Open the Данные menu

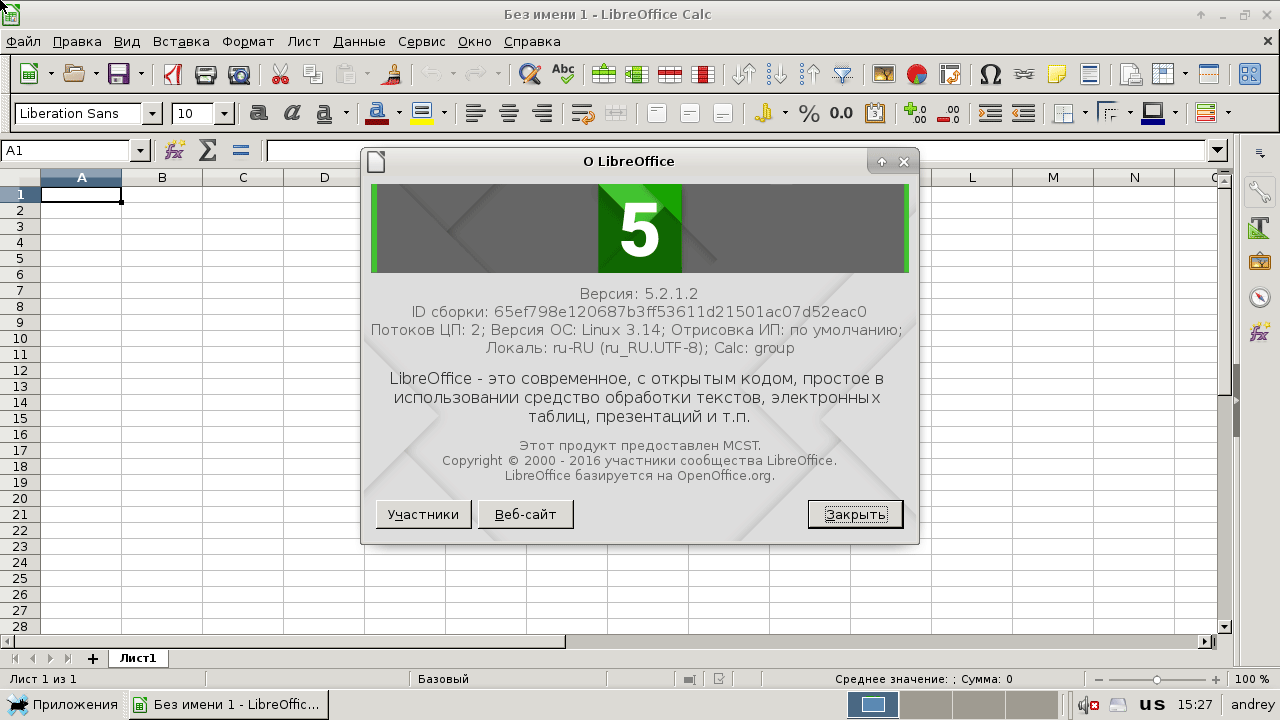pos(359,41)
